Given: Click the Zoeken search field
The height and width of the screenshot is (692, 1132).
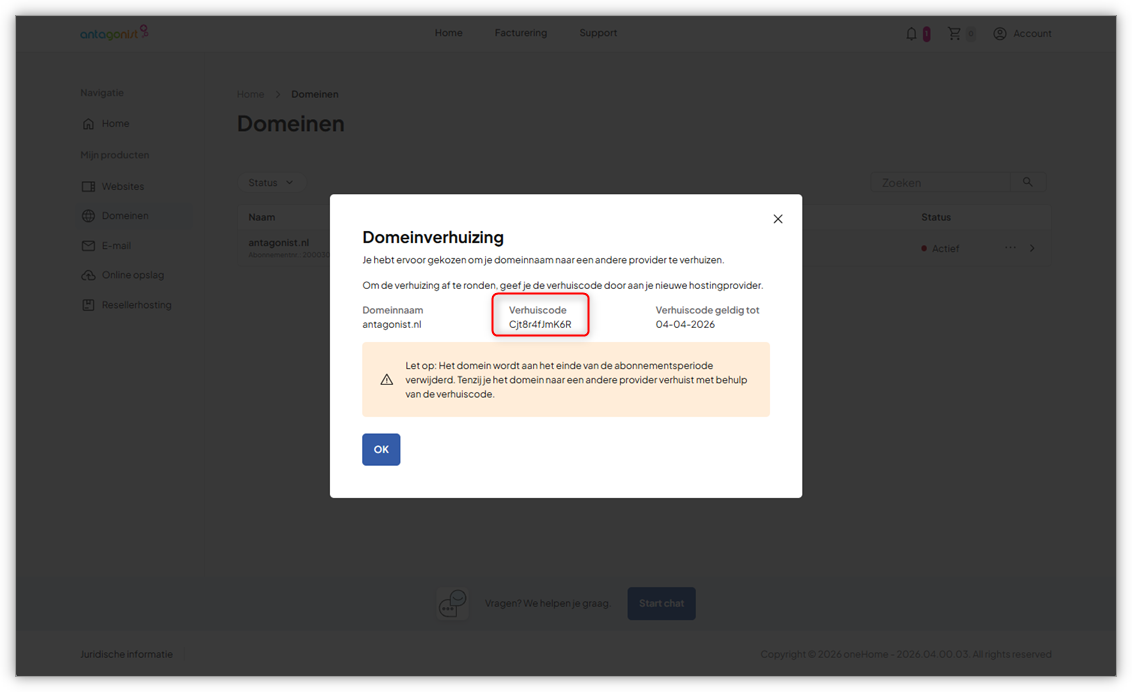Looking at the screenshot, I should pyautogui.click(x=940, y=183).
